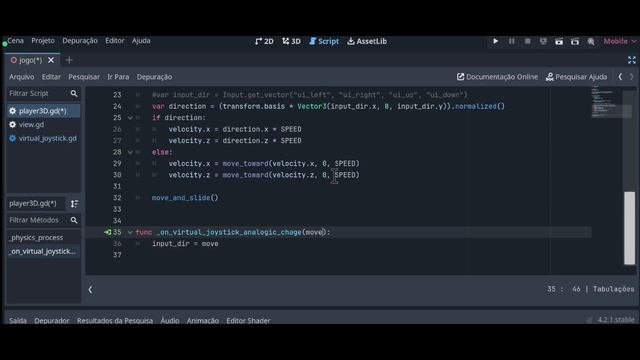Open Resultados da Pesquisa panel
The image size is (640, 360).
pos(115,320)
